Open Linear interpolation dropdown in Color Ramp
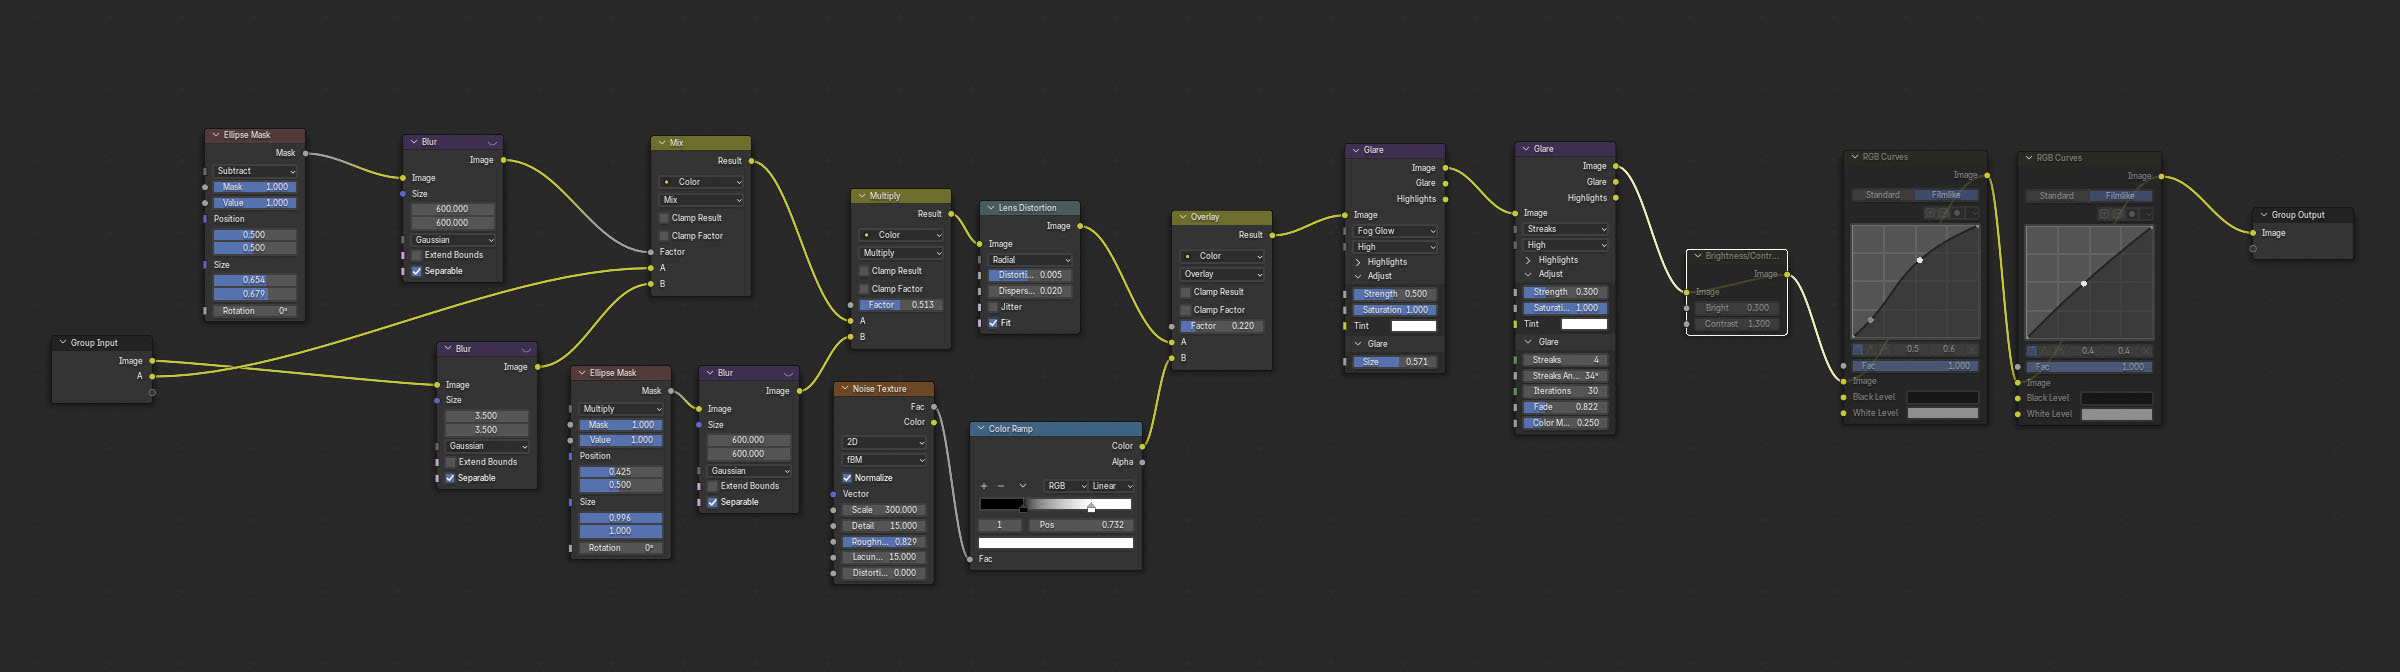 1112,486
